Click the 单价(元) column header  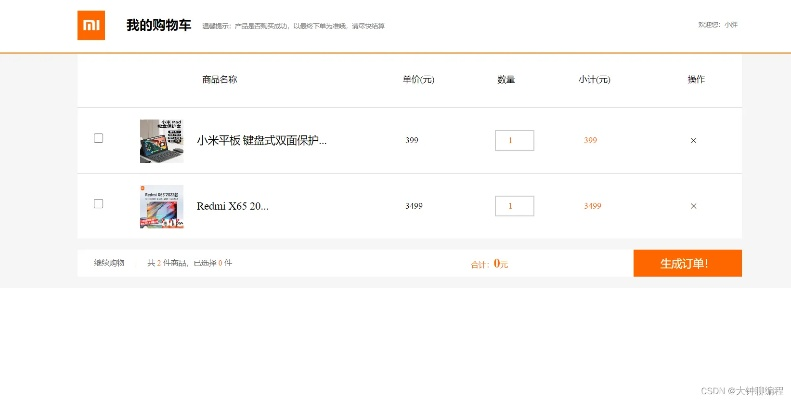(x=418, y=80)
